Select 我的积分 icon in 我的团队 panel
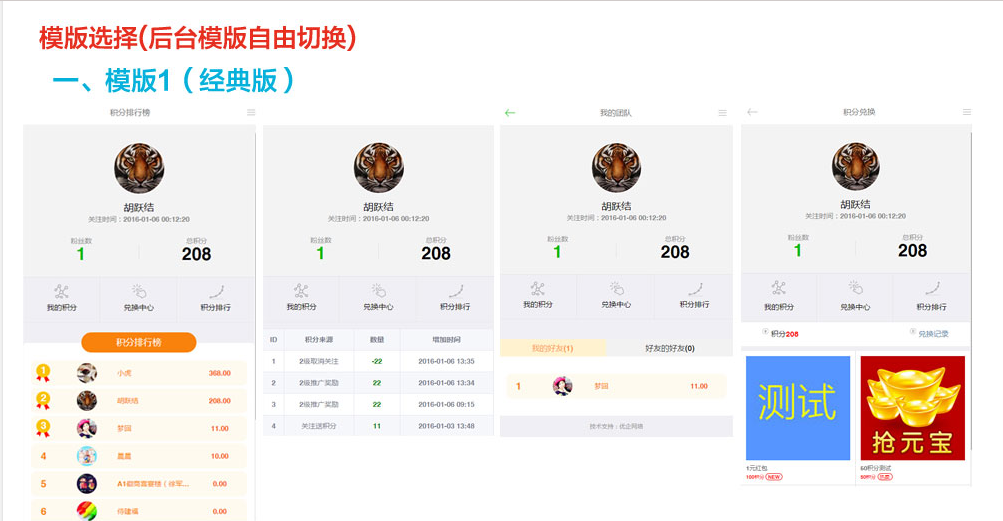Viewport: 1003px width, 521px height. tap(537, 289)
